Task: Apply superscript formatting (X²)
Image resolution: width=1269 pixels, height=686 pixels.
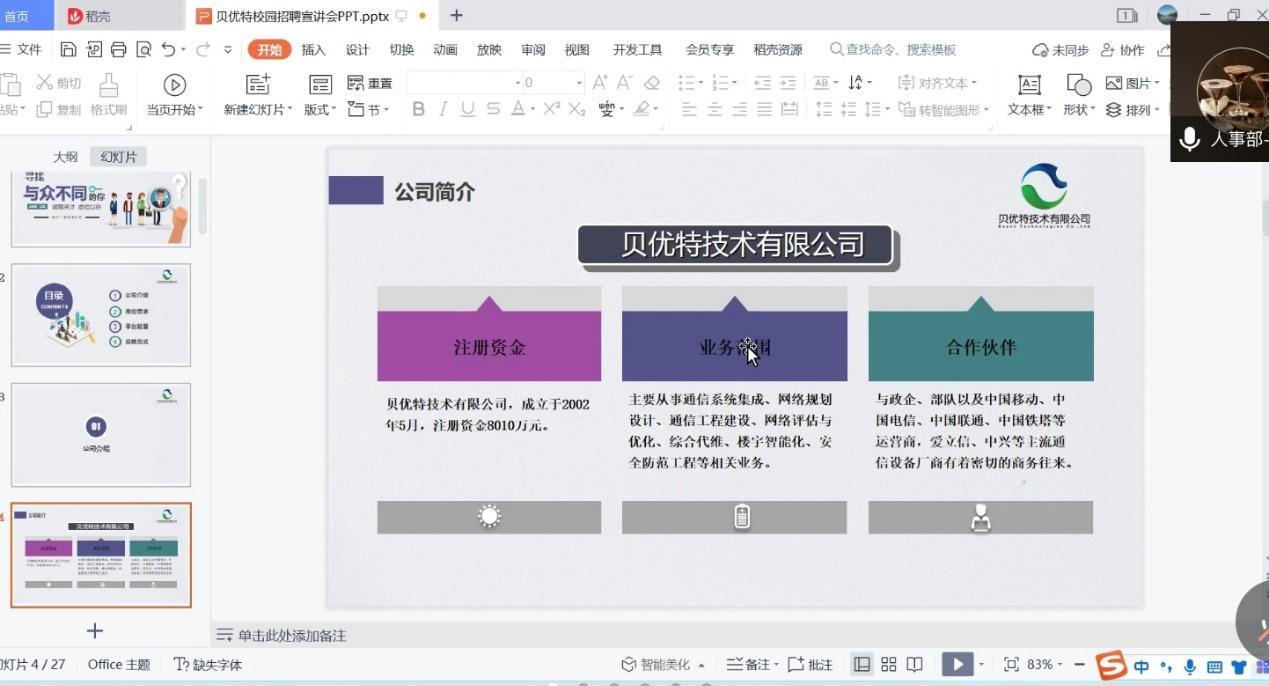Action: 552,109
